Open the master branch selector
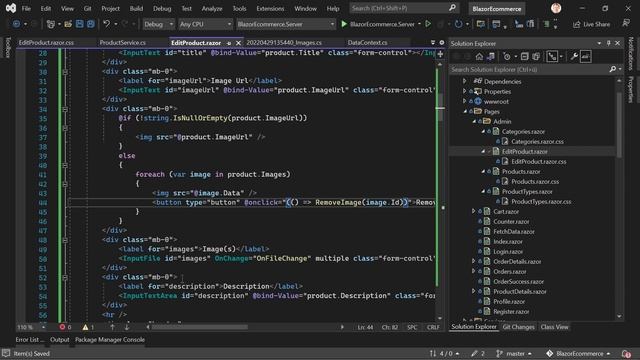Viewport: 640px width, 360px height. (x=514, y=353)
